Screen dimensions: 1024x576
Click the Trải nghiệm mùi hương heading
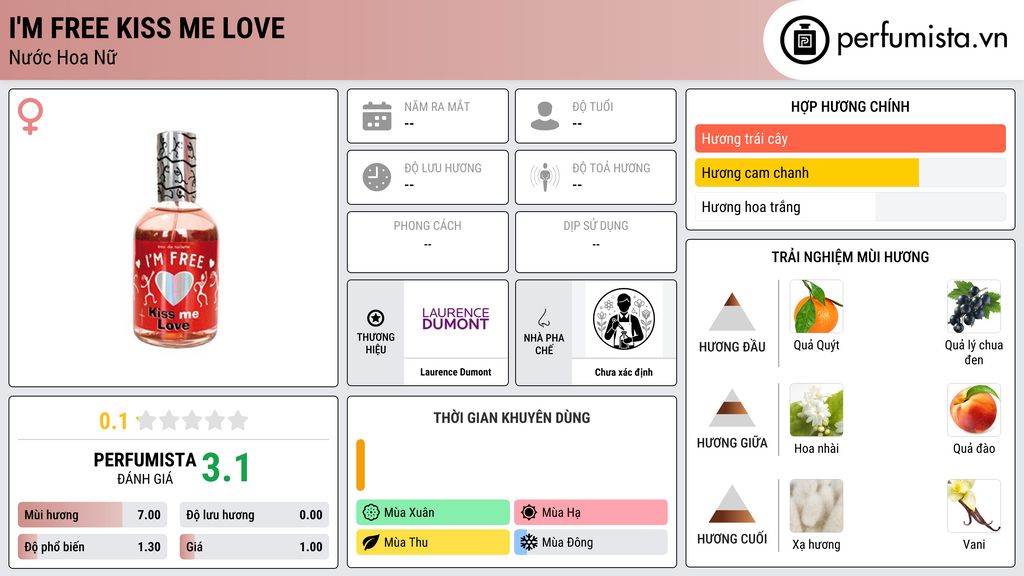click(850, 257)
